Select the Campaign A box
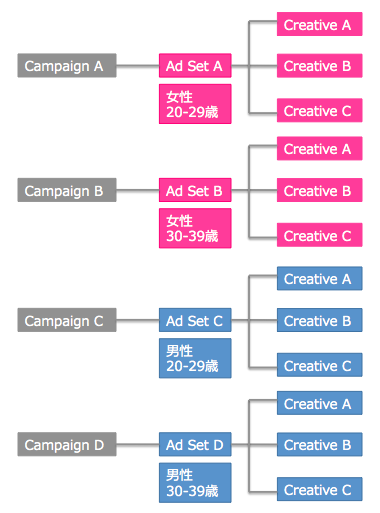The height and width of the screenshot is (513, 380). (x=67, y=66)
